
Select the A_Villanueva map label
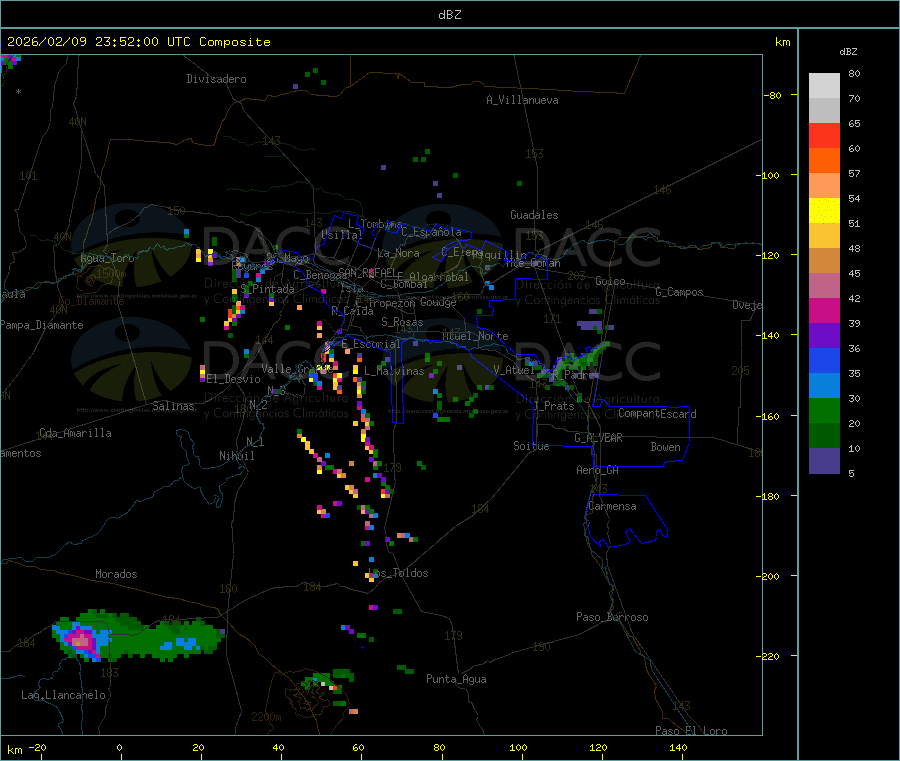[522, 100]
